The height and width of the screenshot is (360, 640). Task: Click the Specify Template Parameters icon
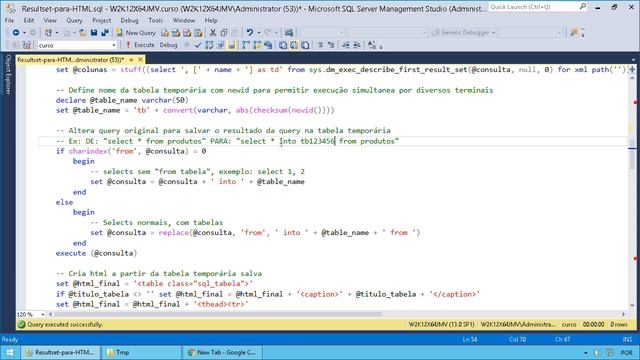tap(372, 45)
